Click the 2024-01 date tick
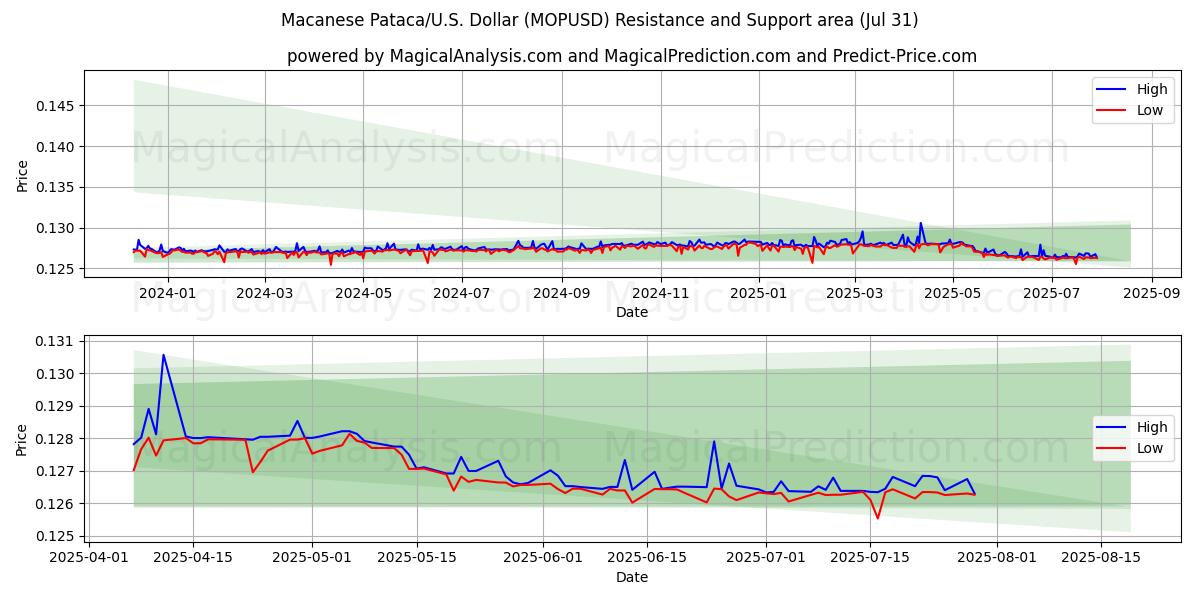 tap(166, 293)
